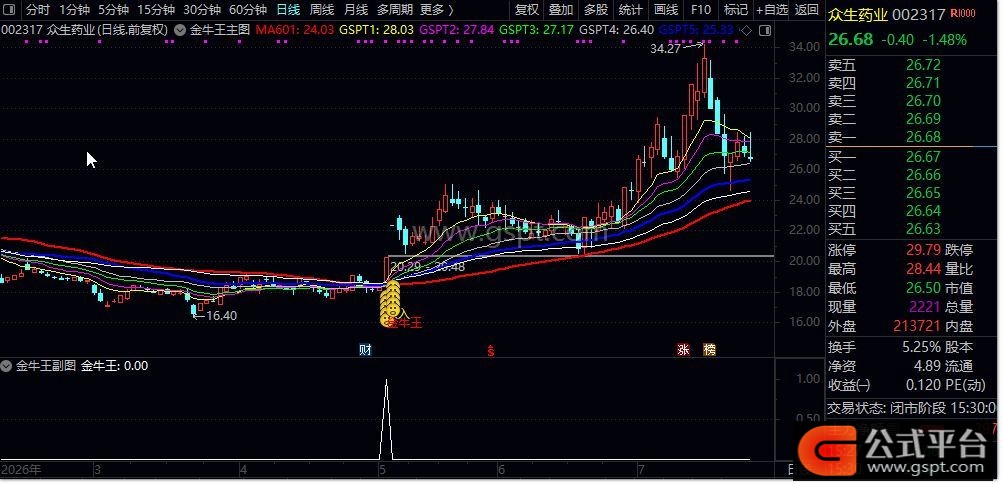Viewport: 1003px width, 484px height.
Task: Switch to 月线 monthly chart
Action: tap(356, 10)
